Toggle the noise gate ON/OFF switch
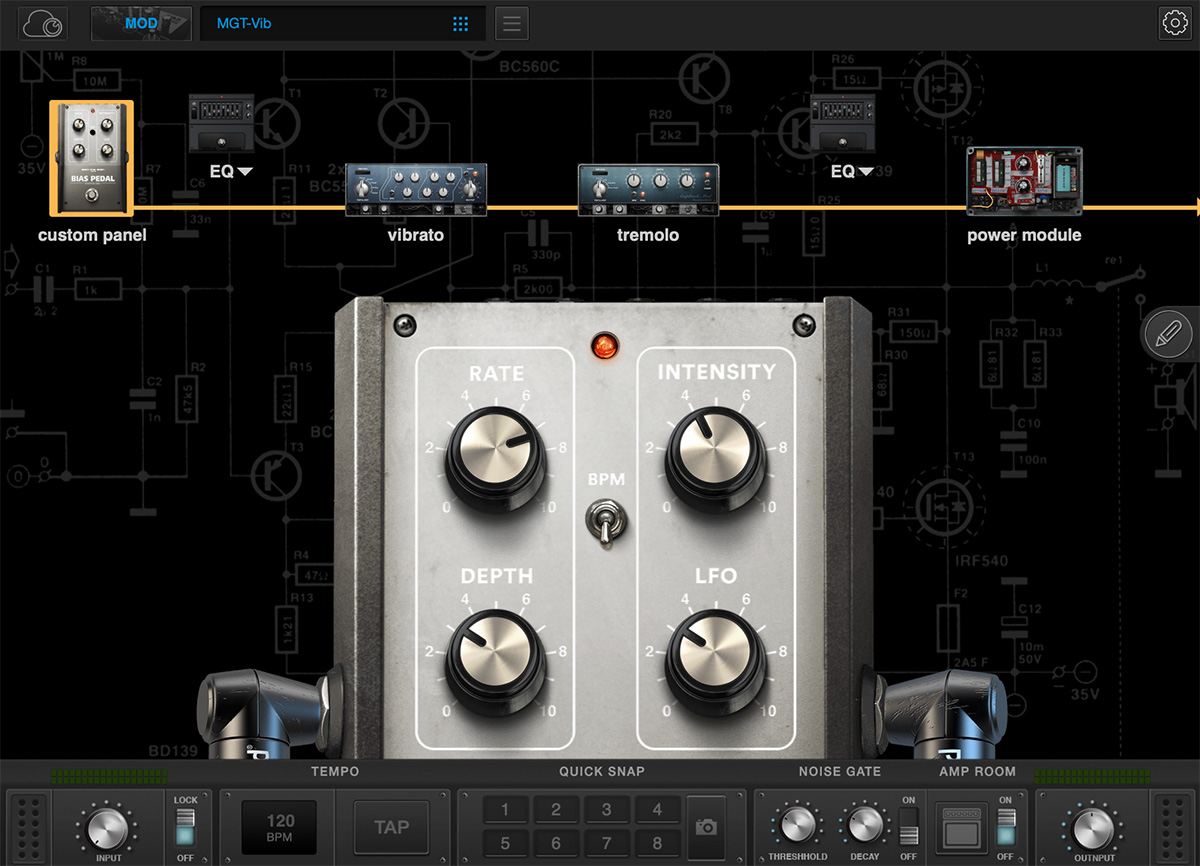This screenshot has height=866, width=1200. click(x=908, y=827)
